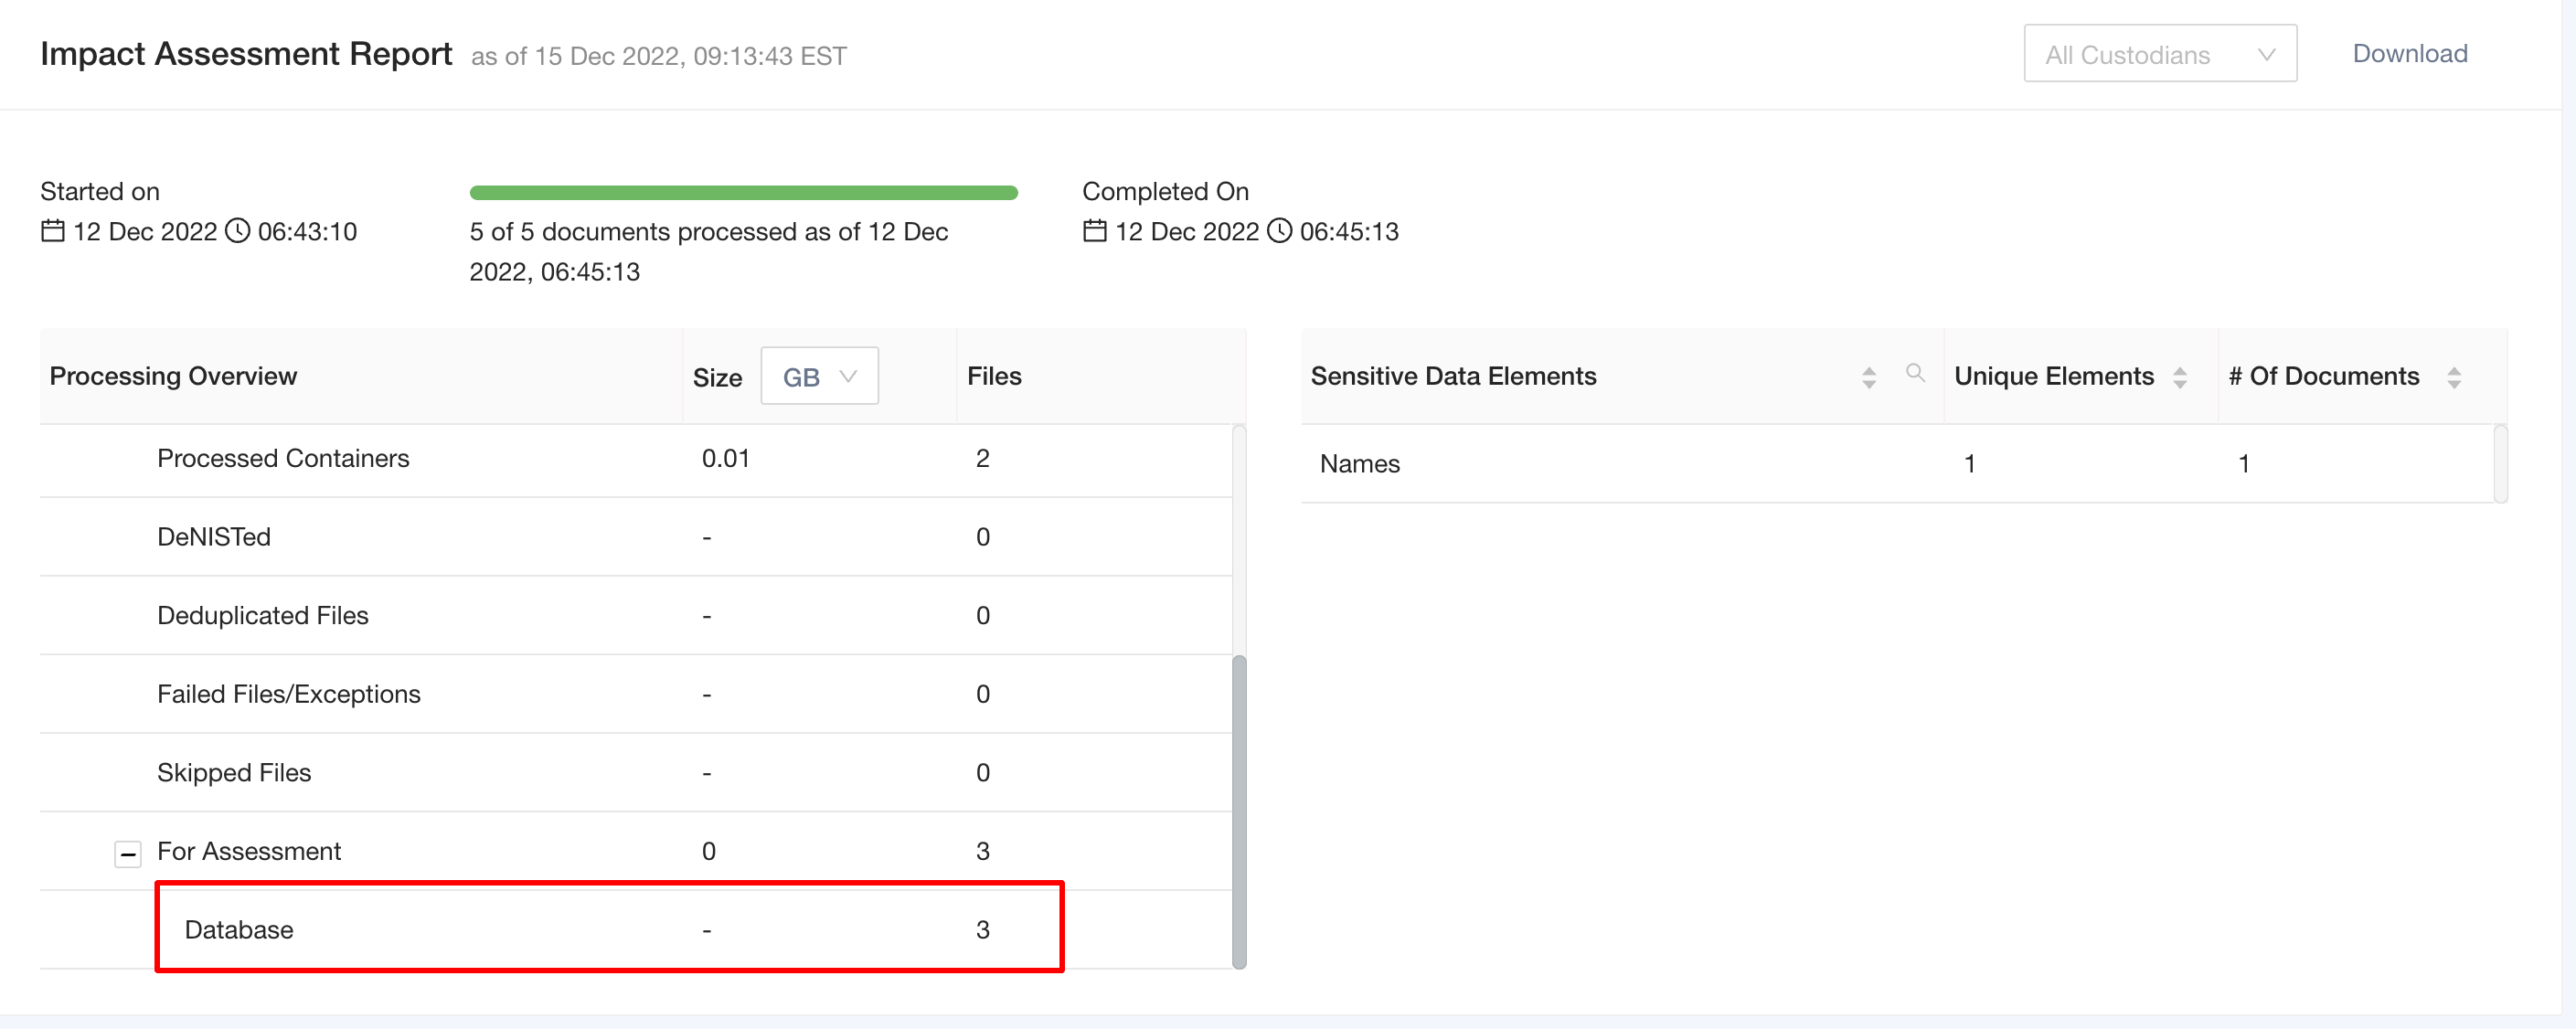Select the Failed Files/Exceptions row
This screenshot has height=1029, width=2576.
pos(288,694)
